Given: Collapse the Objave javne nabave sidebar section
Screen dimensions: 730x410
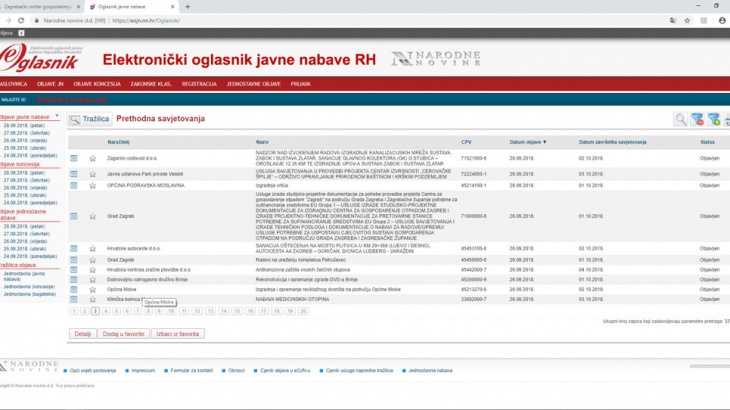Looking at the screenshot, I should point(57,117).
